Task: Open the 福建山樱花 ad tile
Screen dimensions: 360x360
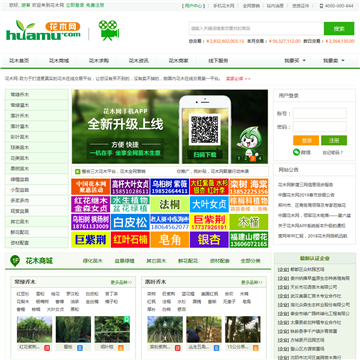Action: click(249, 240)
